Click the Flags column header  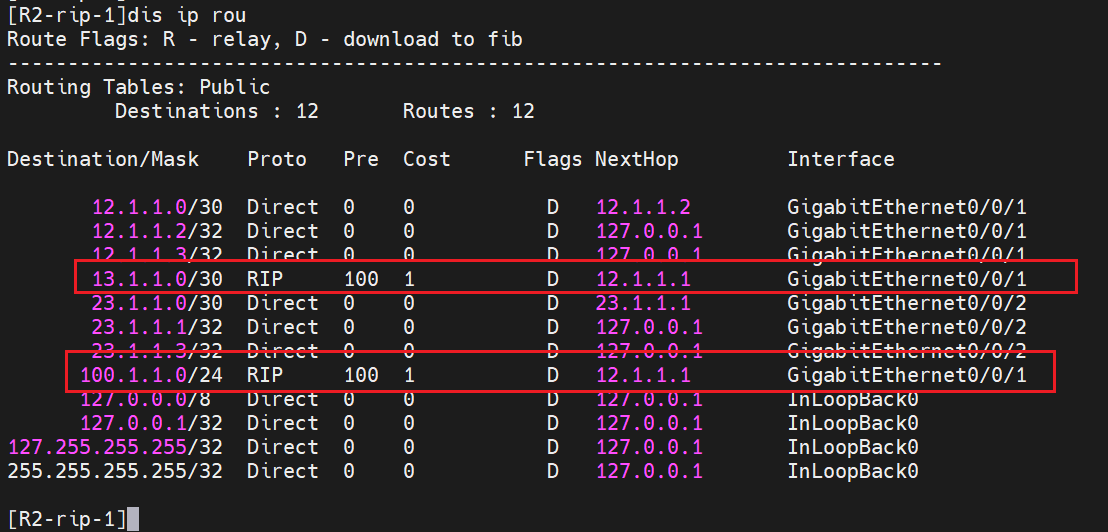[552, 159]
